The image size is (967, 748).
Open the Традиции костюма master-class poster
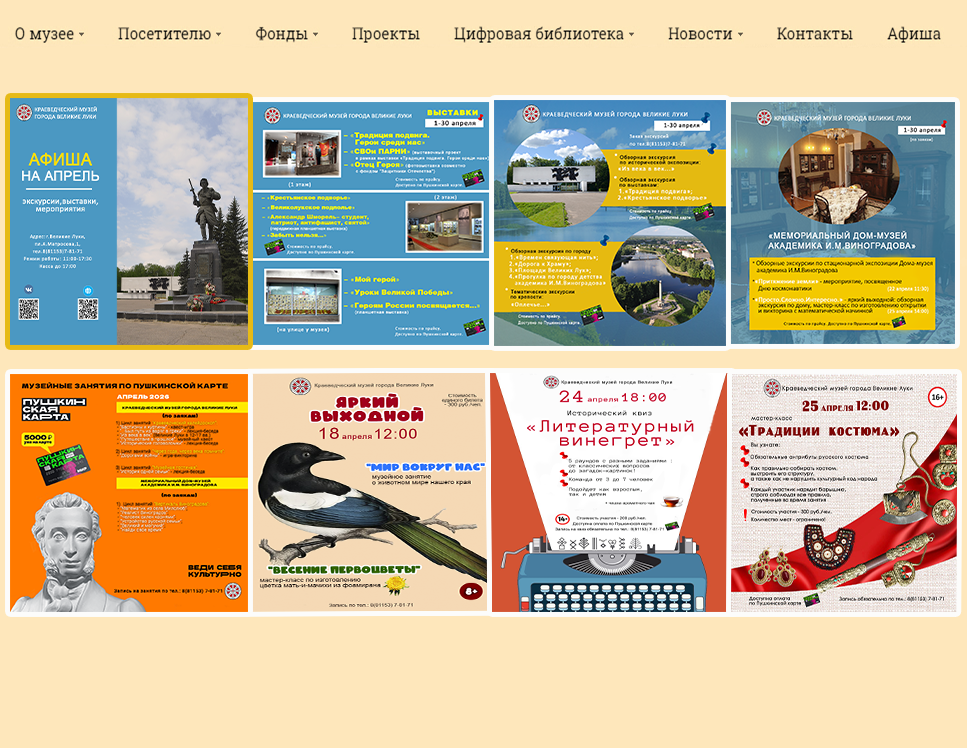[843, 492]
